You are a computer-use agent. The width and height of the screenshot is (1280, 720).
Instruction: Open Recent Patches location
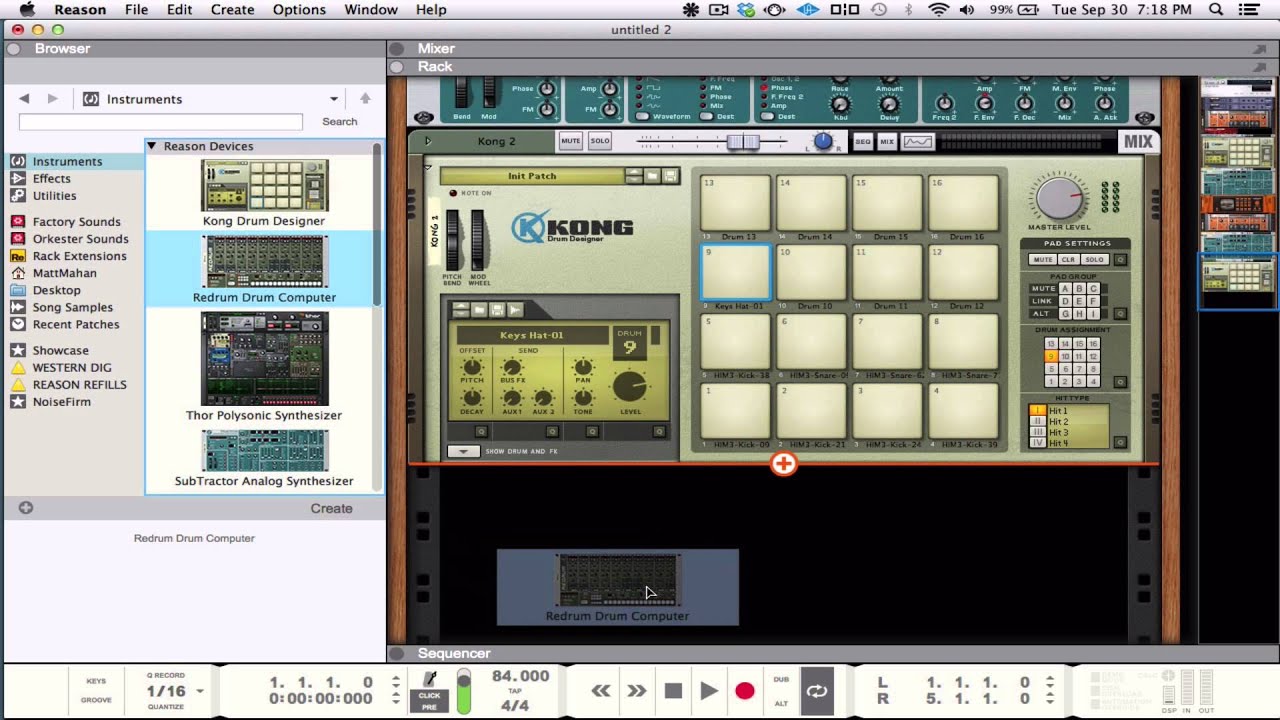coord(76,324)
